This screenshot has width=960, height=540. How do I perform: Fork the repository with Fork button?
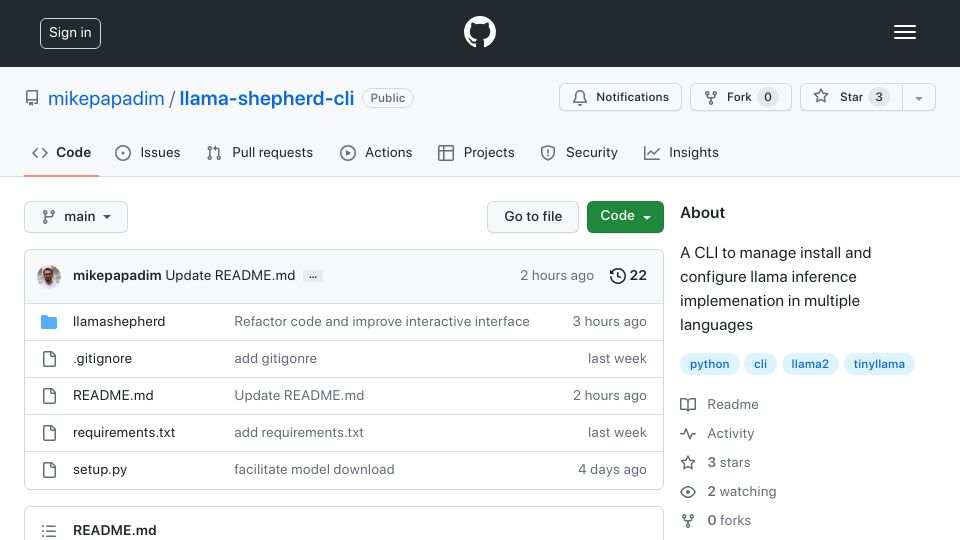(741, 97)
